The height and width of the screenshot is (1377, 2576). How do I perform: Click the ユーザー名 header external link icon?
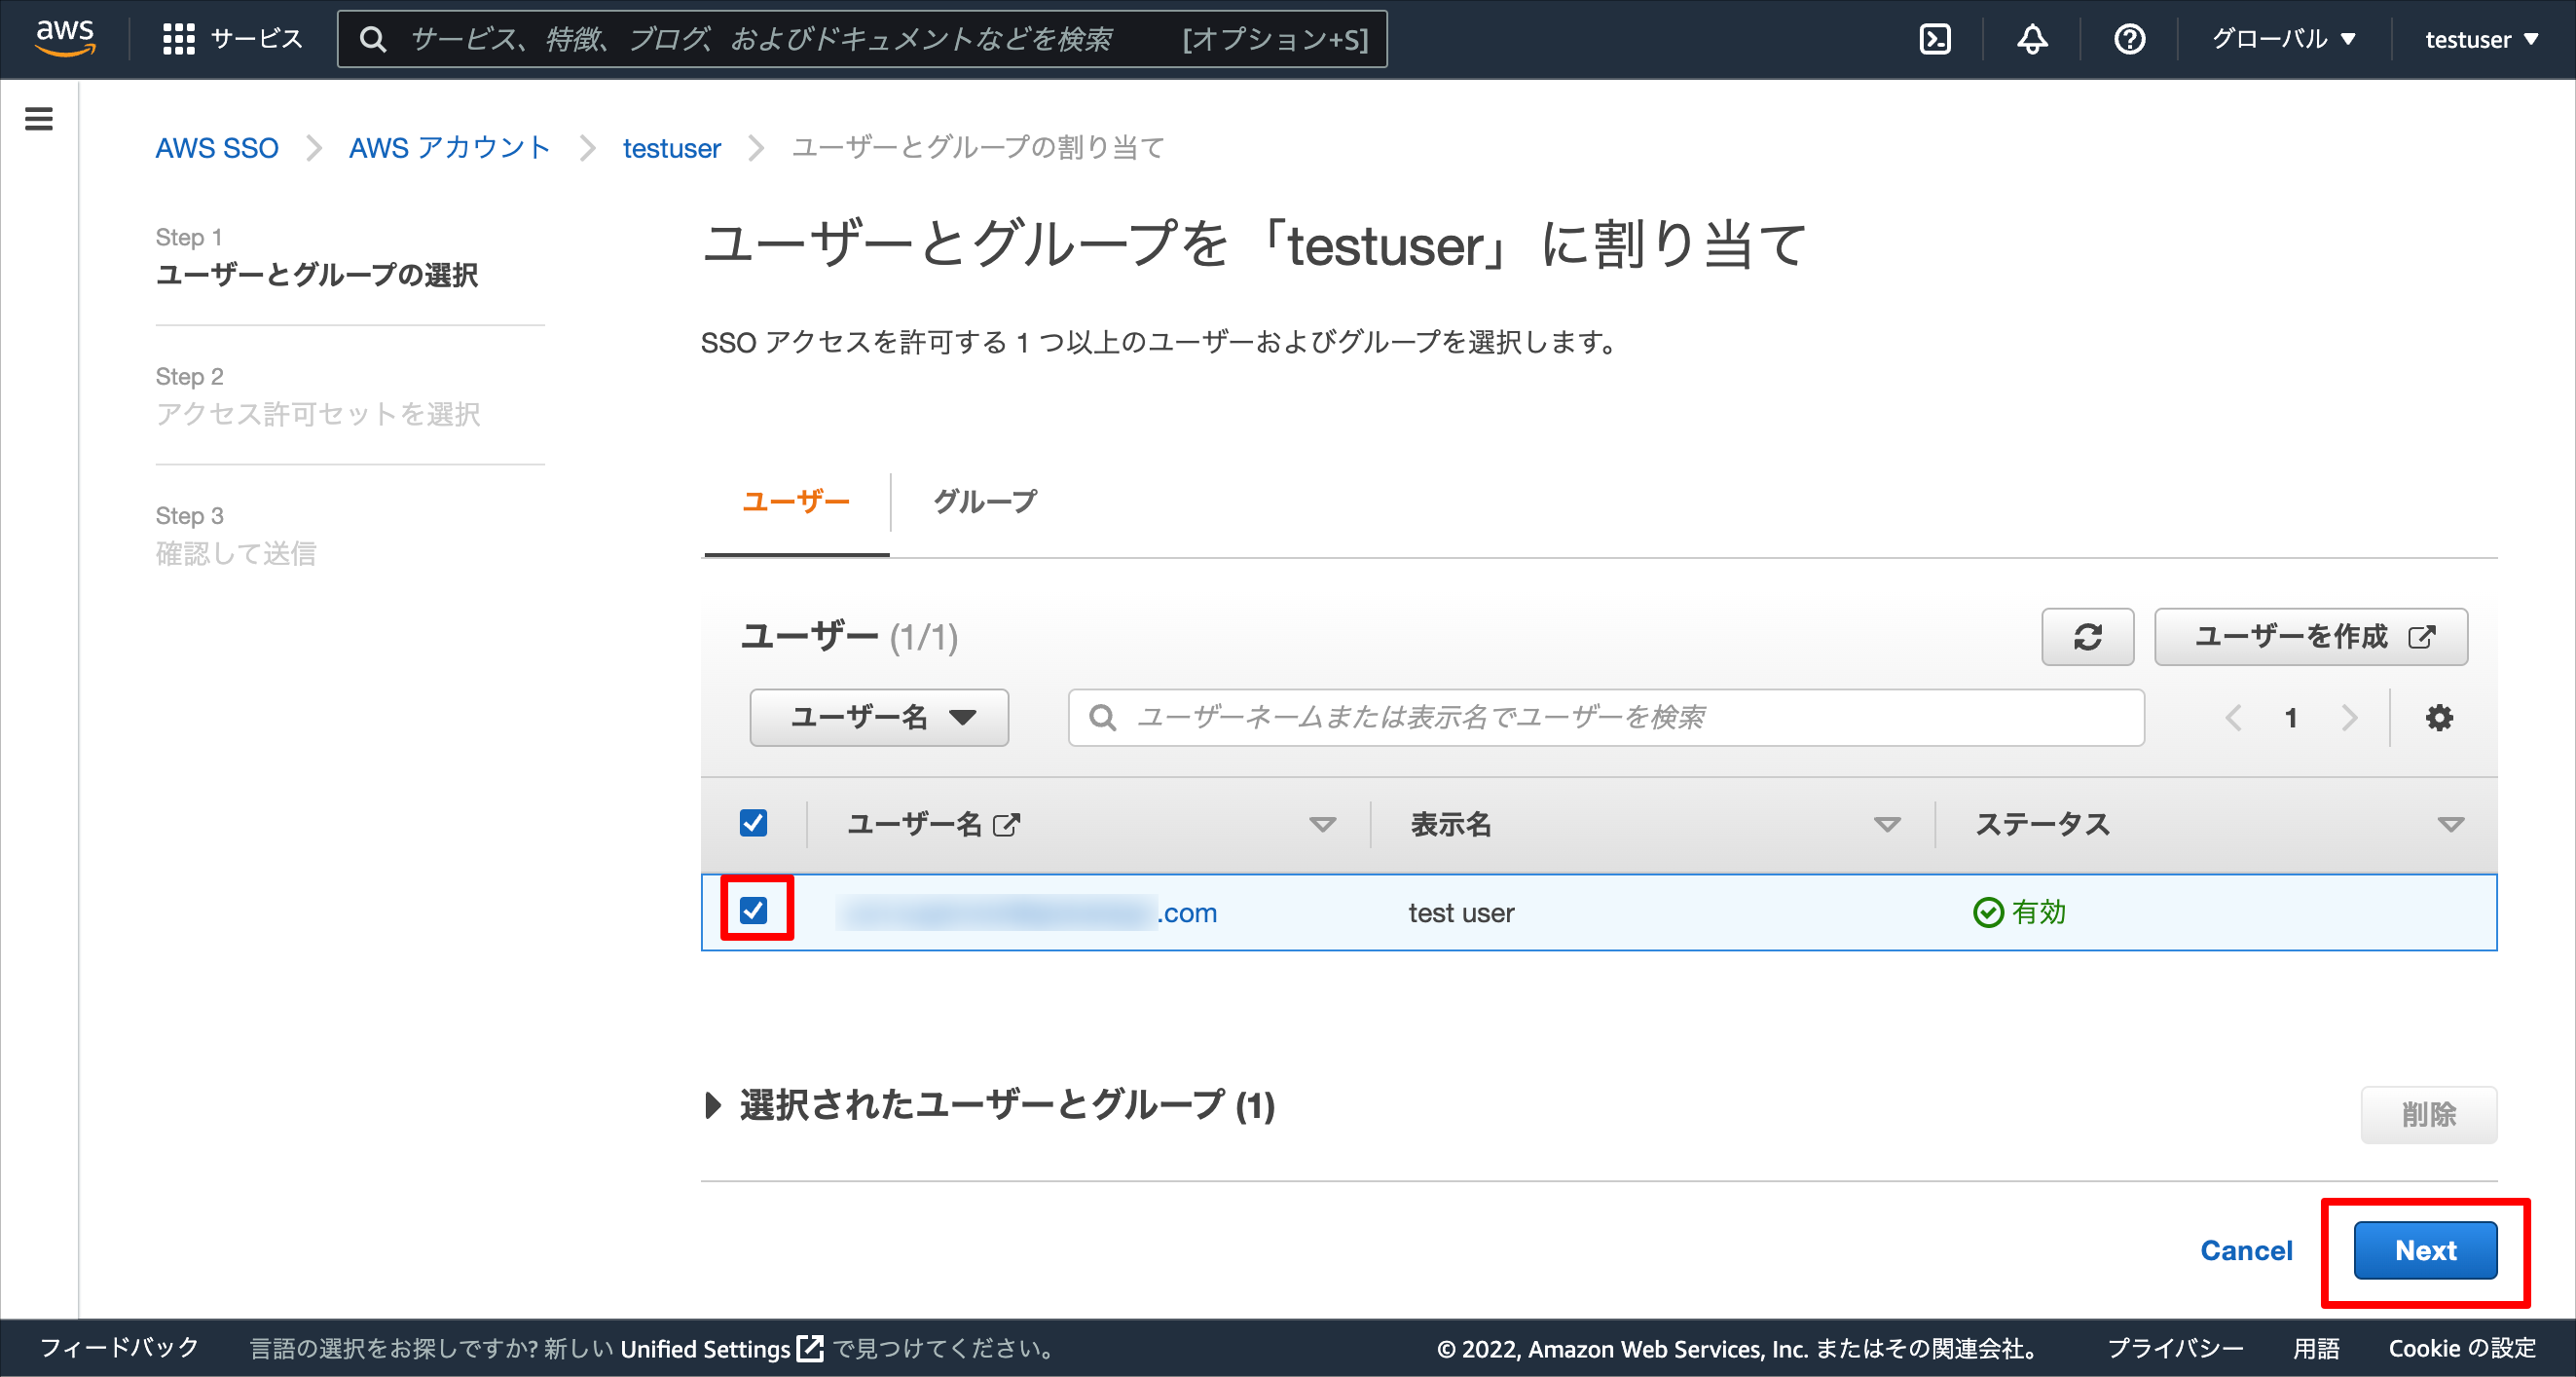[1006, 824]
